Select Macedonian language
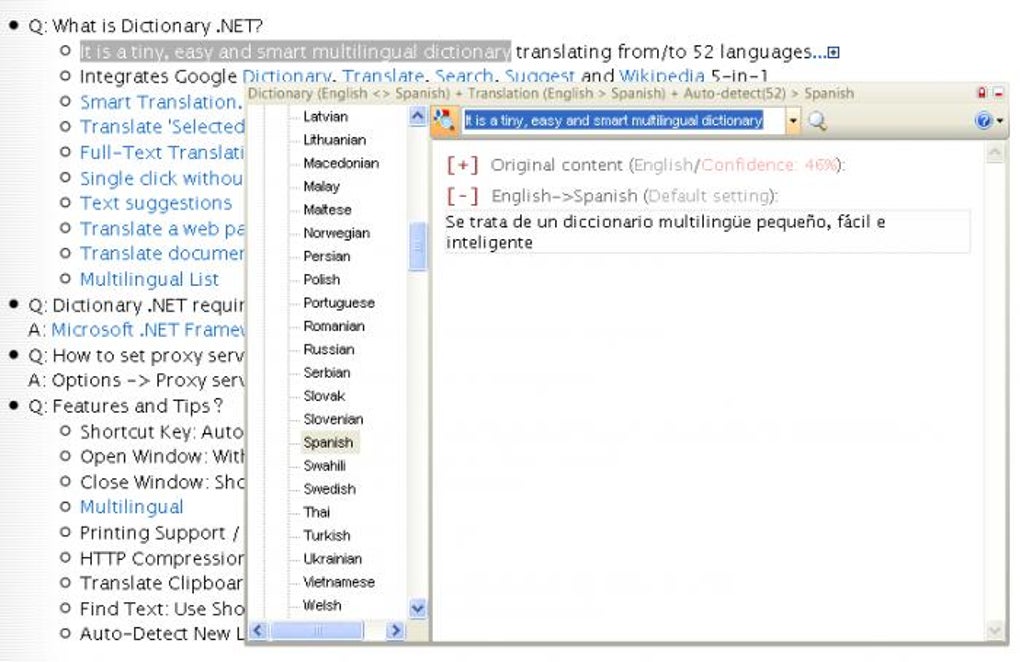Image resolution: width=1020 pixels, height=662 pixels. (x=341, y=163)
